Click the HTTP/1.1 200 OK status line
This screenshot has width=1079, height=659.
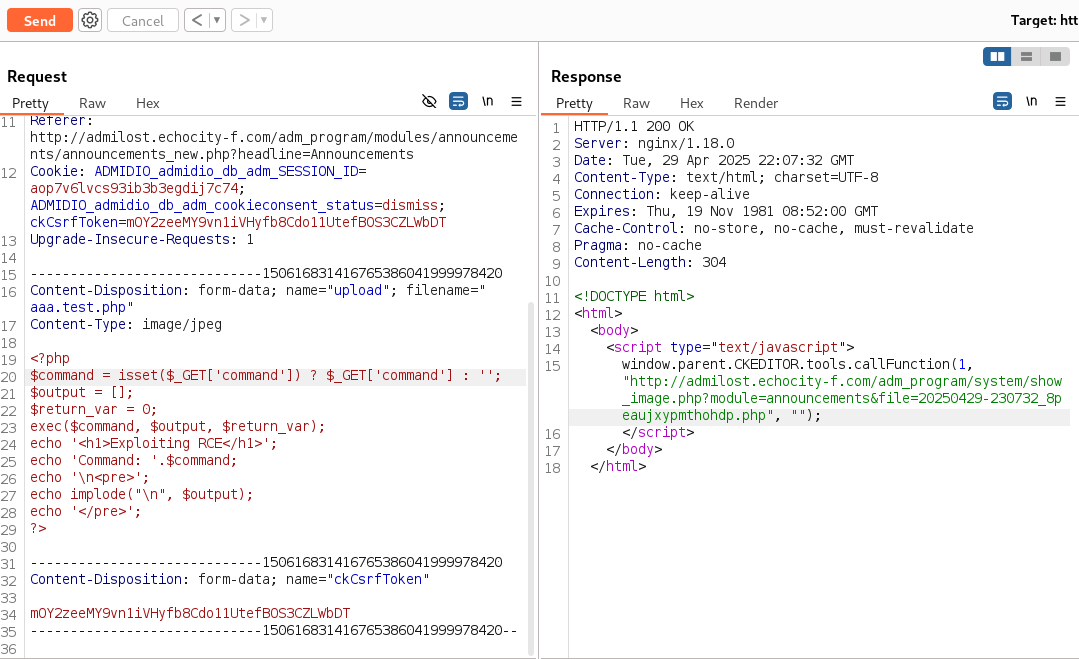(x=634, y=127)
